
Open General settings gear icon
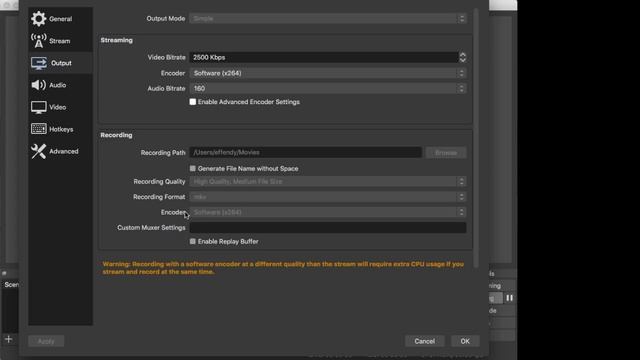[38, 19]
